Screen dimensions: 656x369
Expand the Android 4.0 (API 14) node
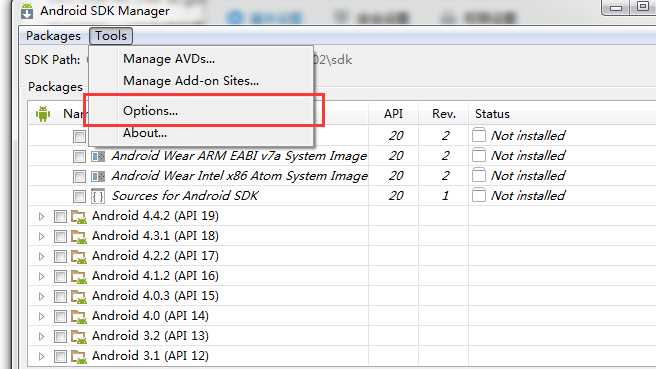coord(41,317)
